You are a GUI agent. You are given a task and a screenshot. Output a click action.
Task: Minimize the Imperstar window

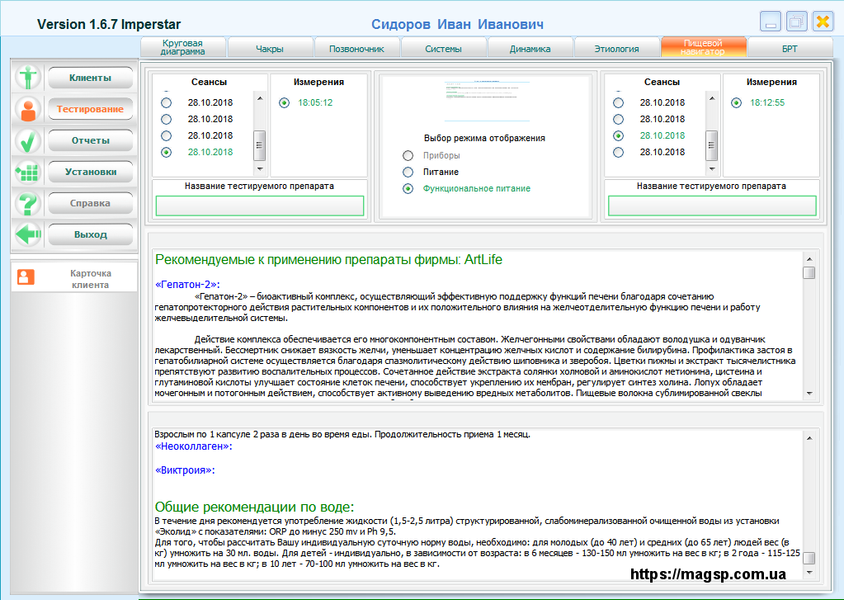pyautogui.click(x=770, y=22)
